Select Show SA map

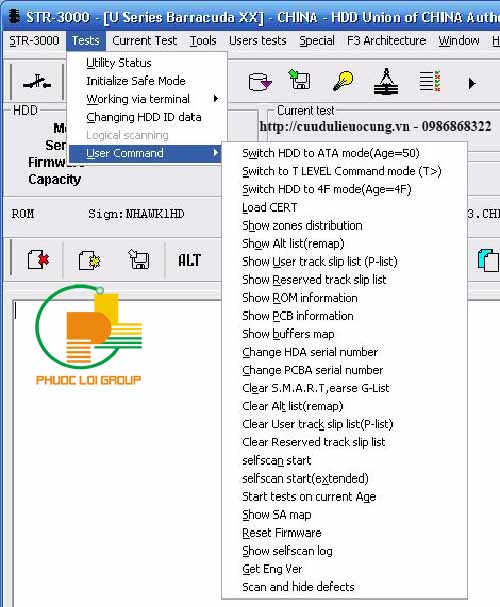(344, 515)
